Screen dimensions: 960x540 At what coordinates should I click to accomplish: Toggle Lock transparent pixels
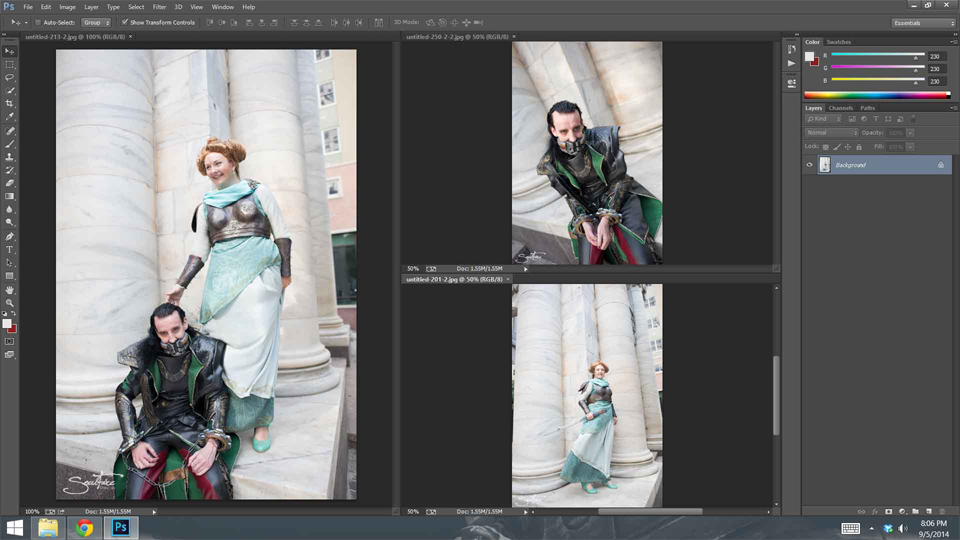click(x=825, y=147)
